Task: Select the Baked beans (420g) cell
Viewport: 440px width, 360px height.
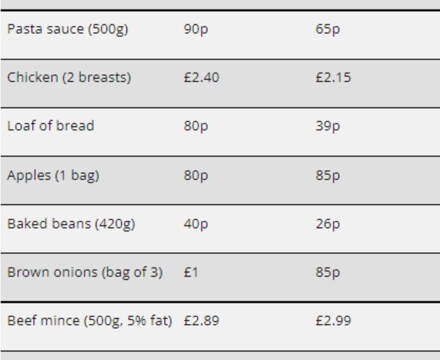Action: 71,224
